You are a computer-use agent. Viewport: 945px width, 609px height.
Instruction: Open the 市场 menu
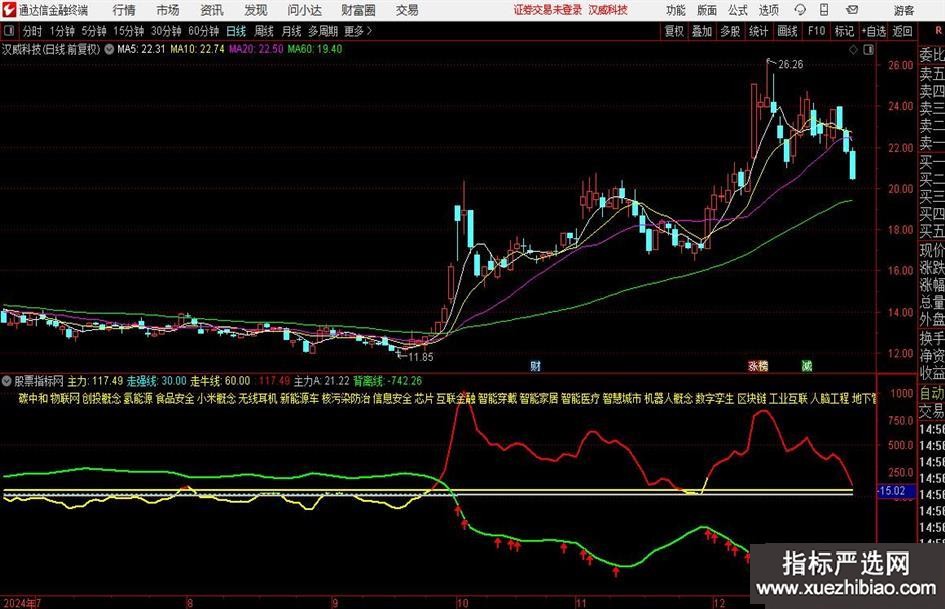point(168,10)
